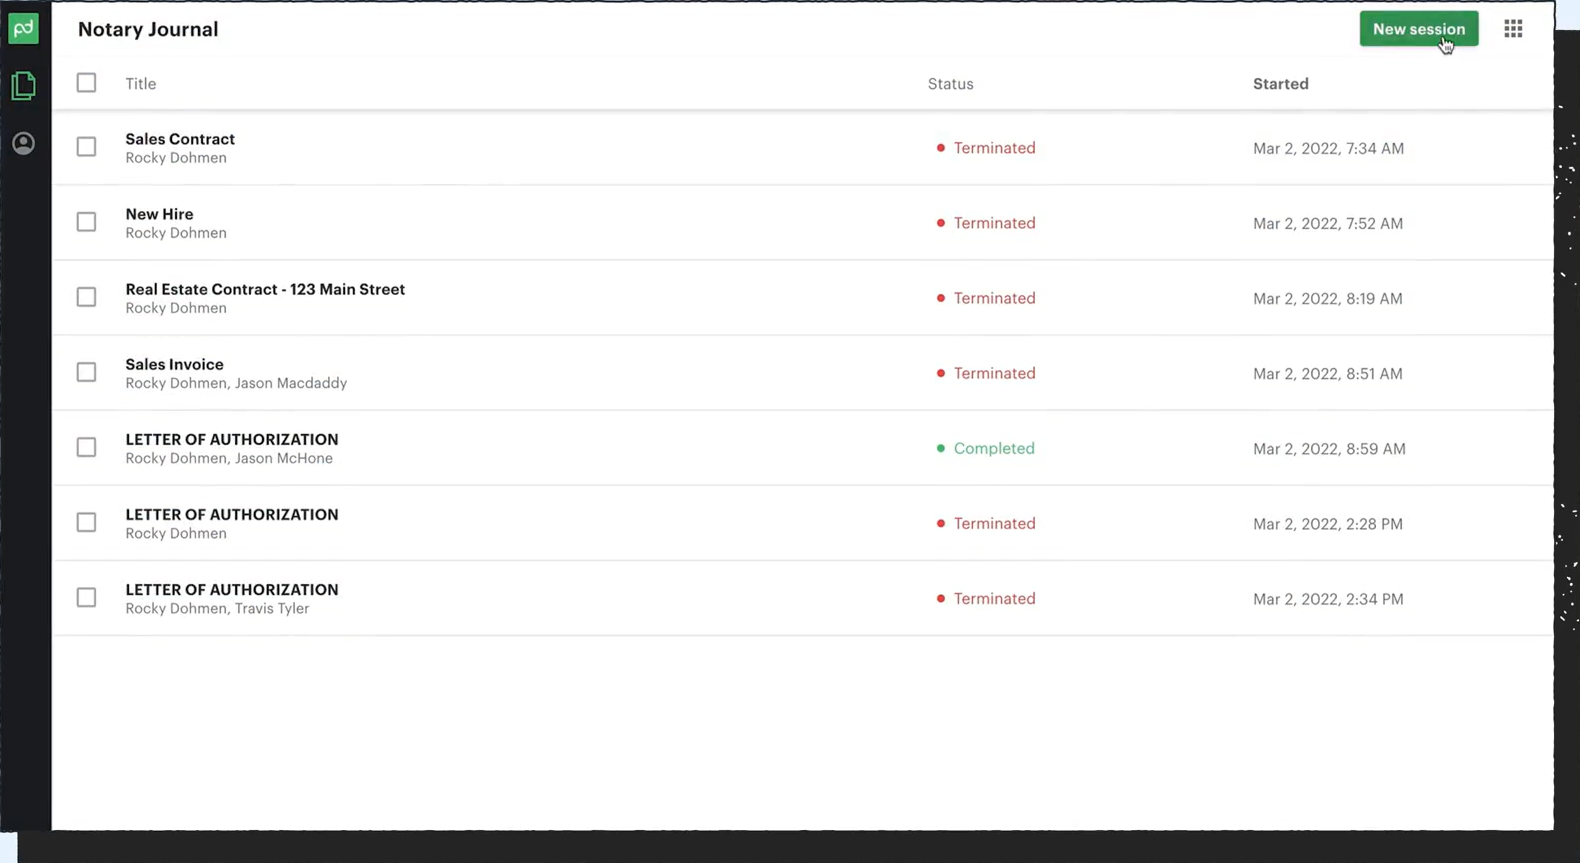
Task: Open Letter of Authorization with Travis Tyler
Action: coord(232,589)
